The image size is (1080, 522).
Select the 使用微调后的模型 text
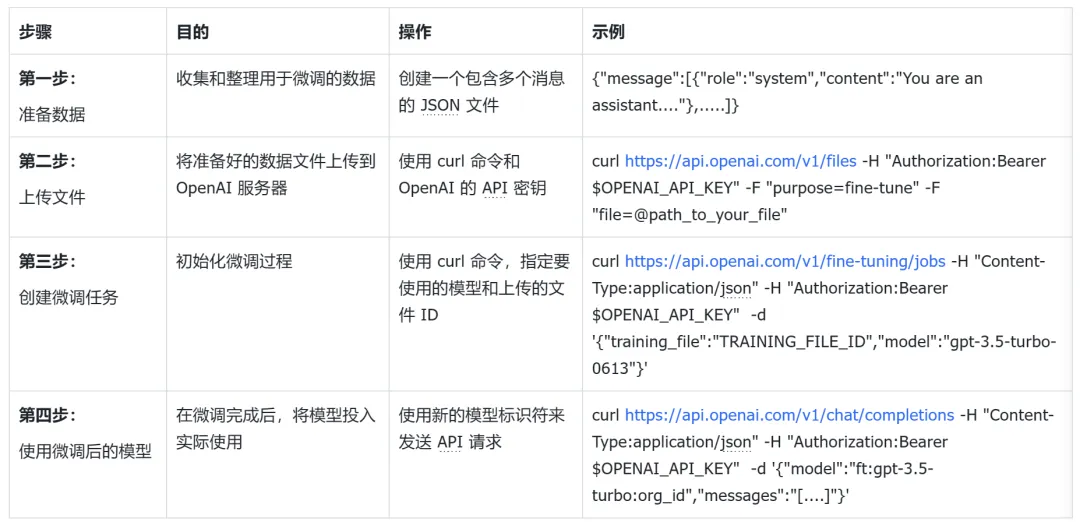coord(85,452)
